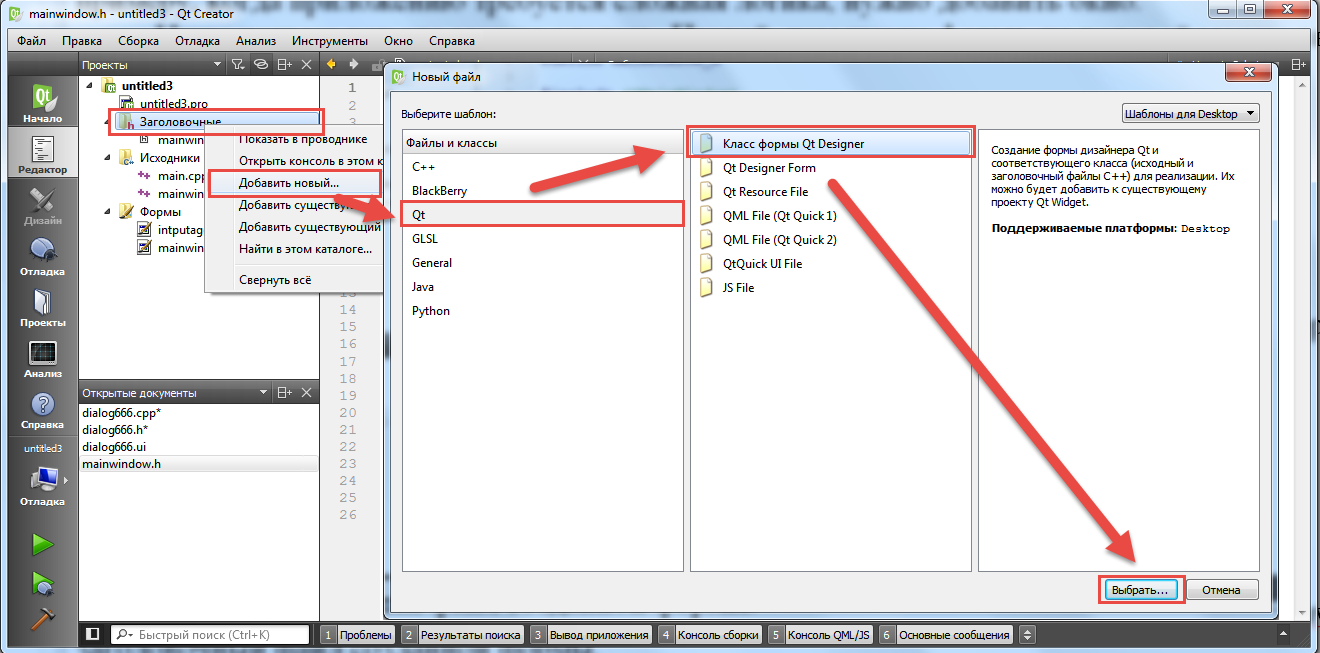The width and height of the screenshot is (1320, 653).
Task: Open the Сборка menu
Action: [x=138, y=41]
